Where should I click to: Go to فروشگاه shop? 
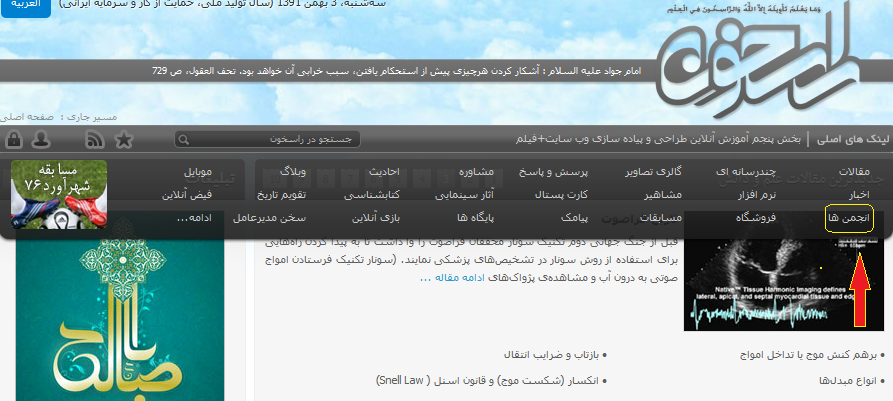click(x=756, y=218)
